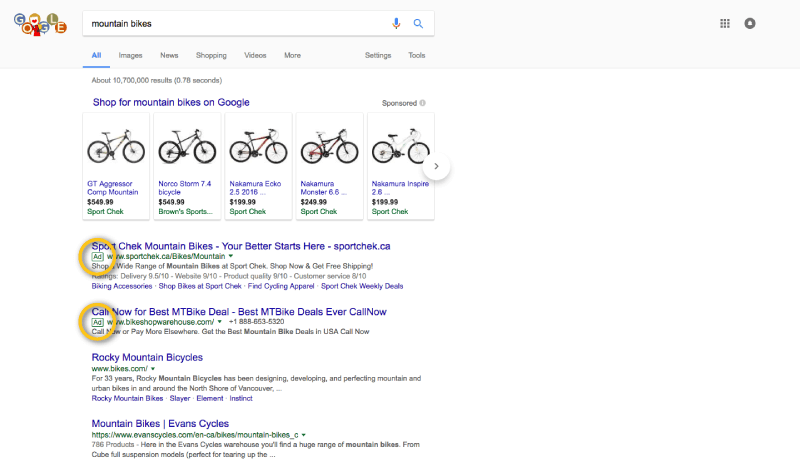
Task: Open the account profile icon
Action: click(x=749, y=23)
